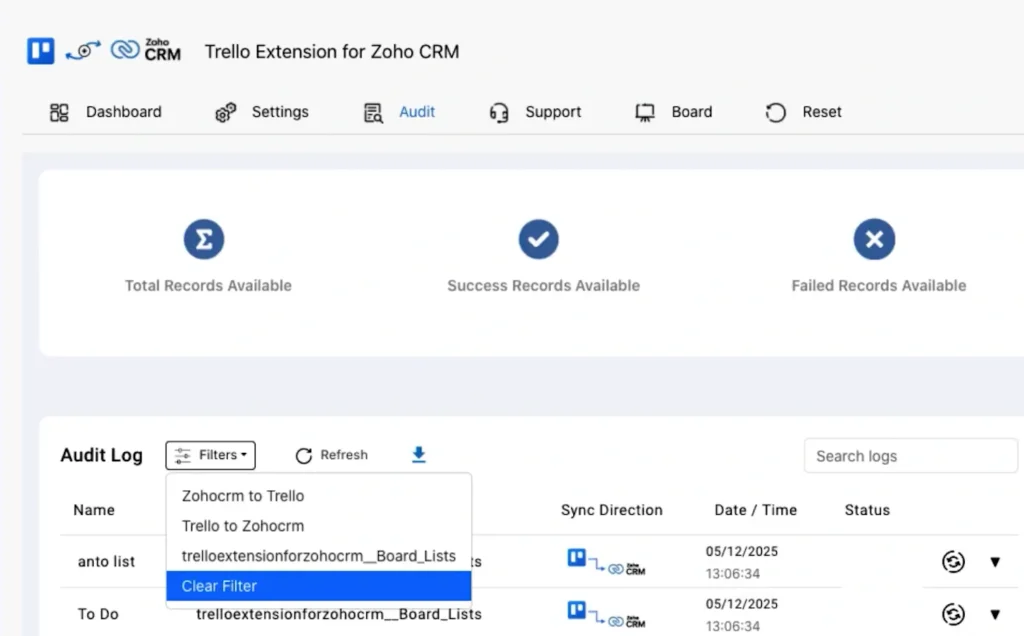The height and width of the screenshot is (636, 1024).
Task: Click the Trello logo in the header
Action: click(x=39, y=50)
